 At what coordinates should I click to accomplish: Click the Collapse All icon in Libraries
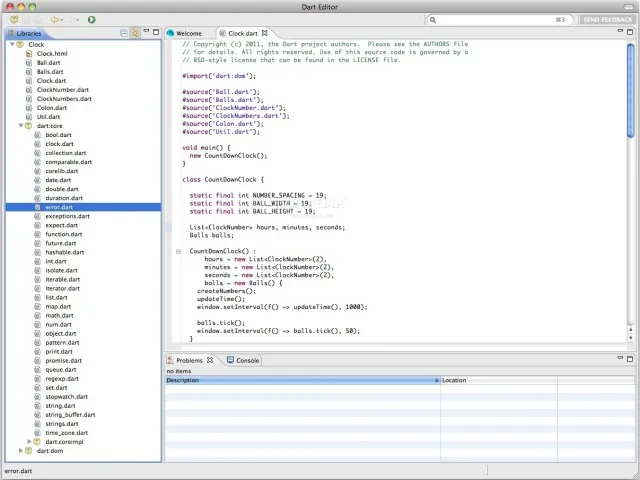click(124, 33)
